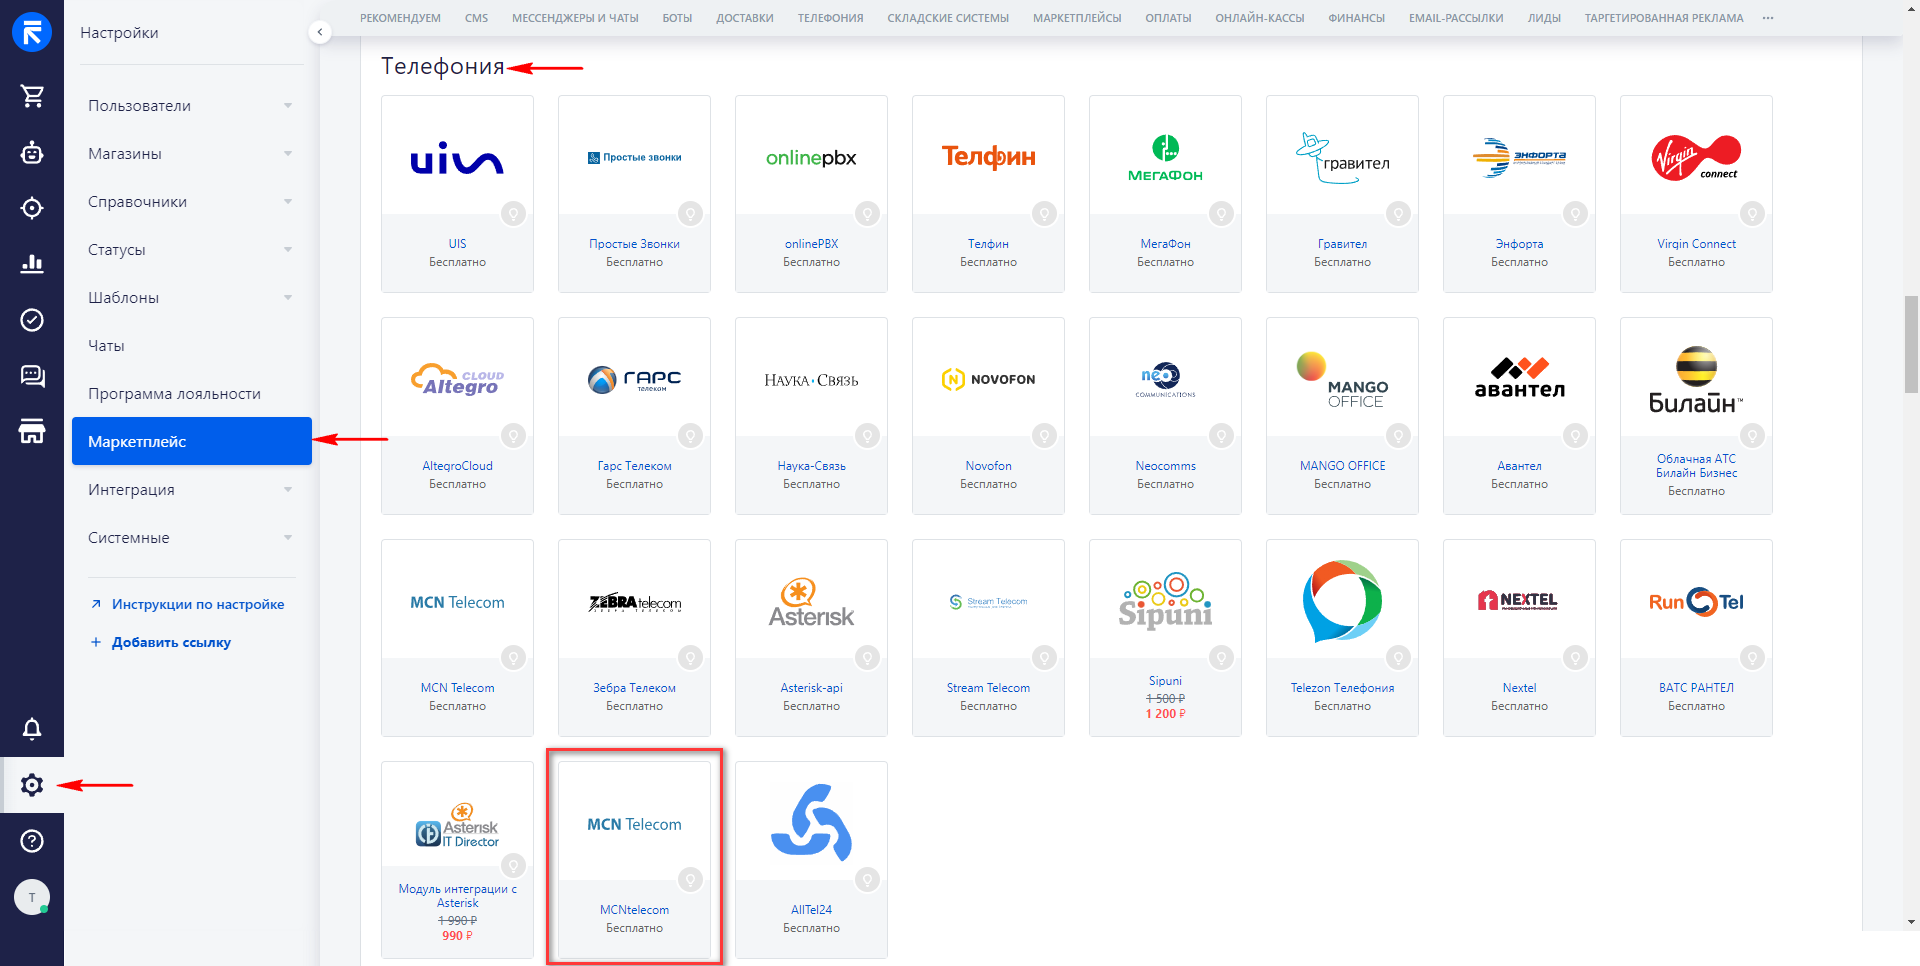Open Чаты settings item
The image size is (1920, 966).
[x=191, y=345]
